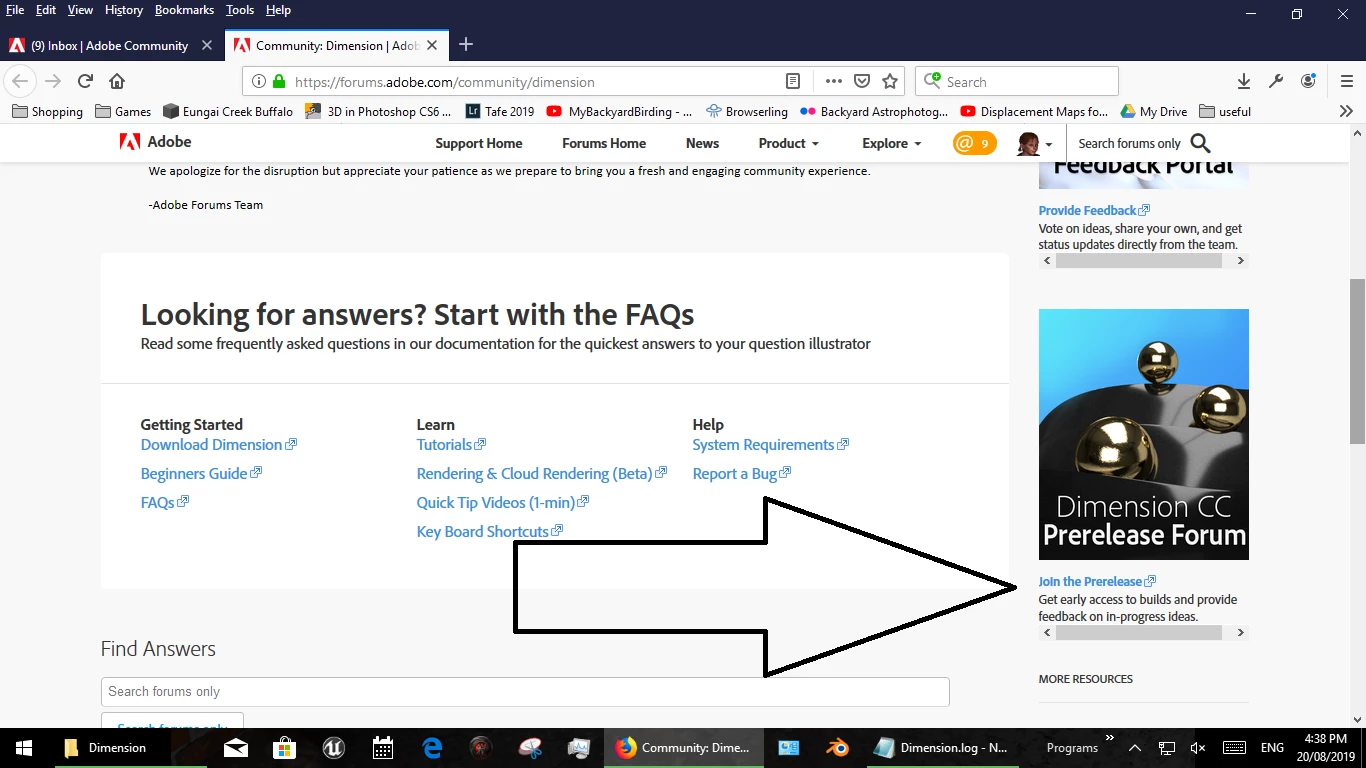Open the Windows Start button
The image size is (1366, 768).
coord(23,748)
